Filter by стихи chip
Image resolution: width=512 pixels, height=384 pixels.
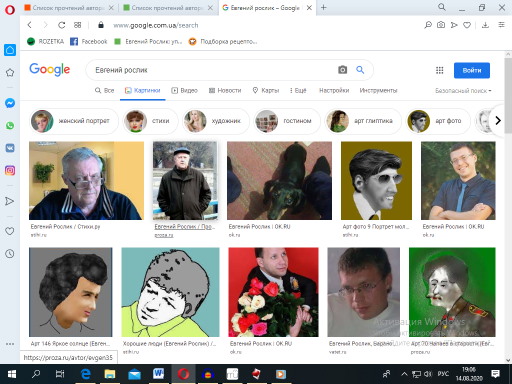tap(150, 121)
